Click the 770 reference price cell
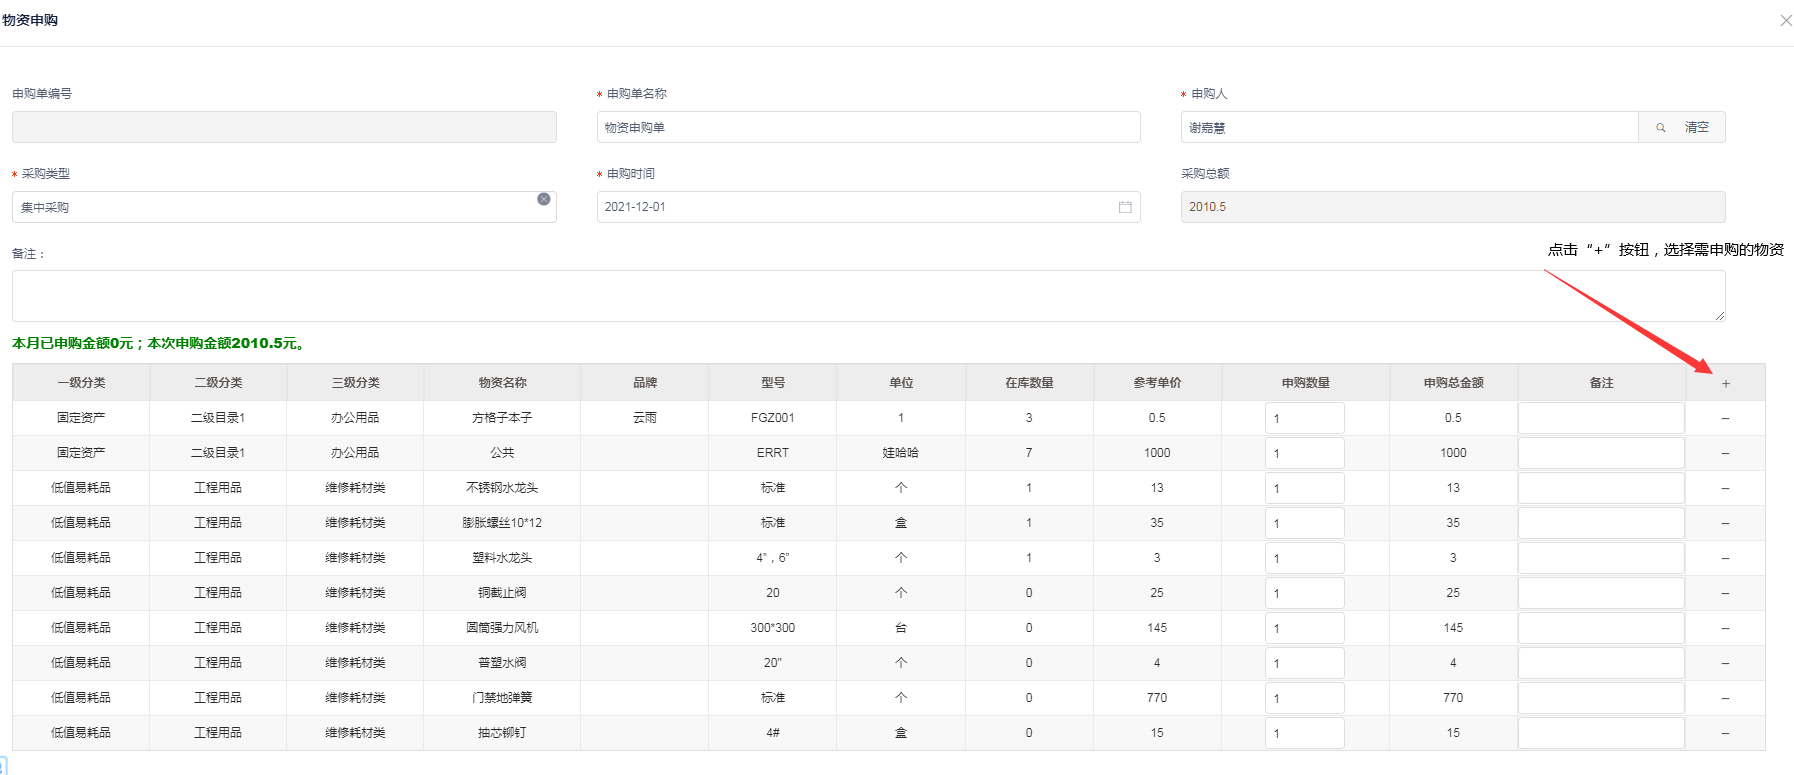The width and height of the screenshot is (1794, 775). 1157,698
